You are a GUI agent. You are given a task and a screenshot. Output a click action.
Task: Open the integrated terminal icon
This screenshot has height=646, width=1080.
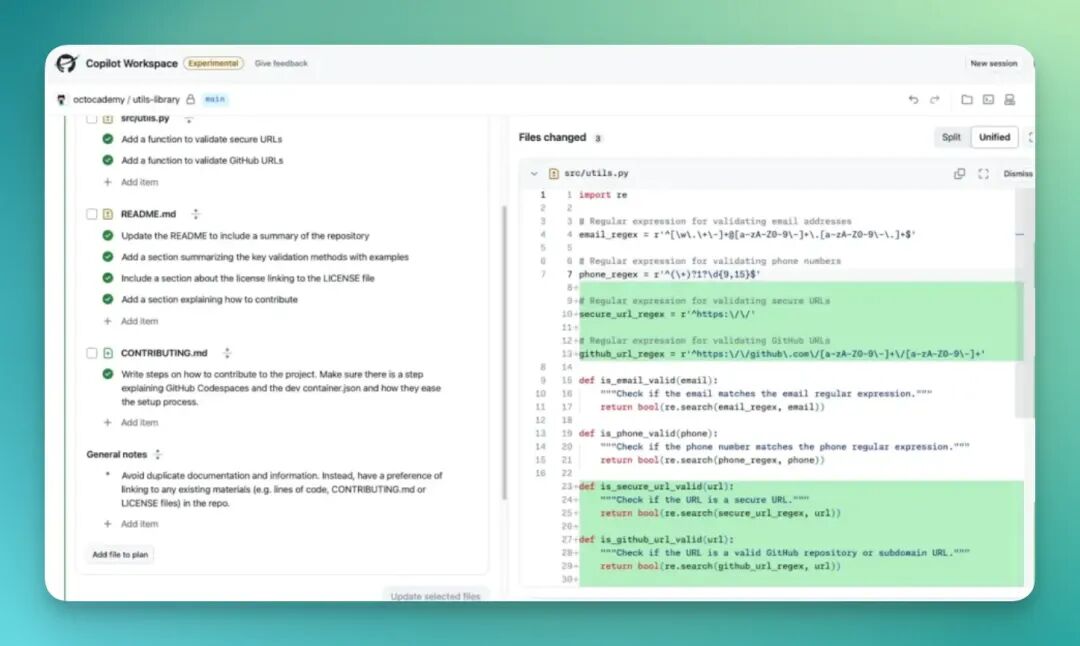[x=988, y=99]
